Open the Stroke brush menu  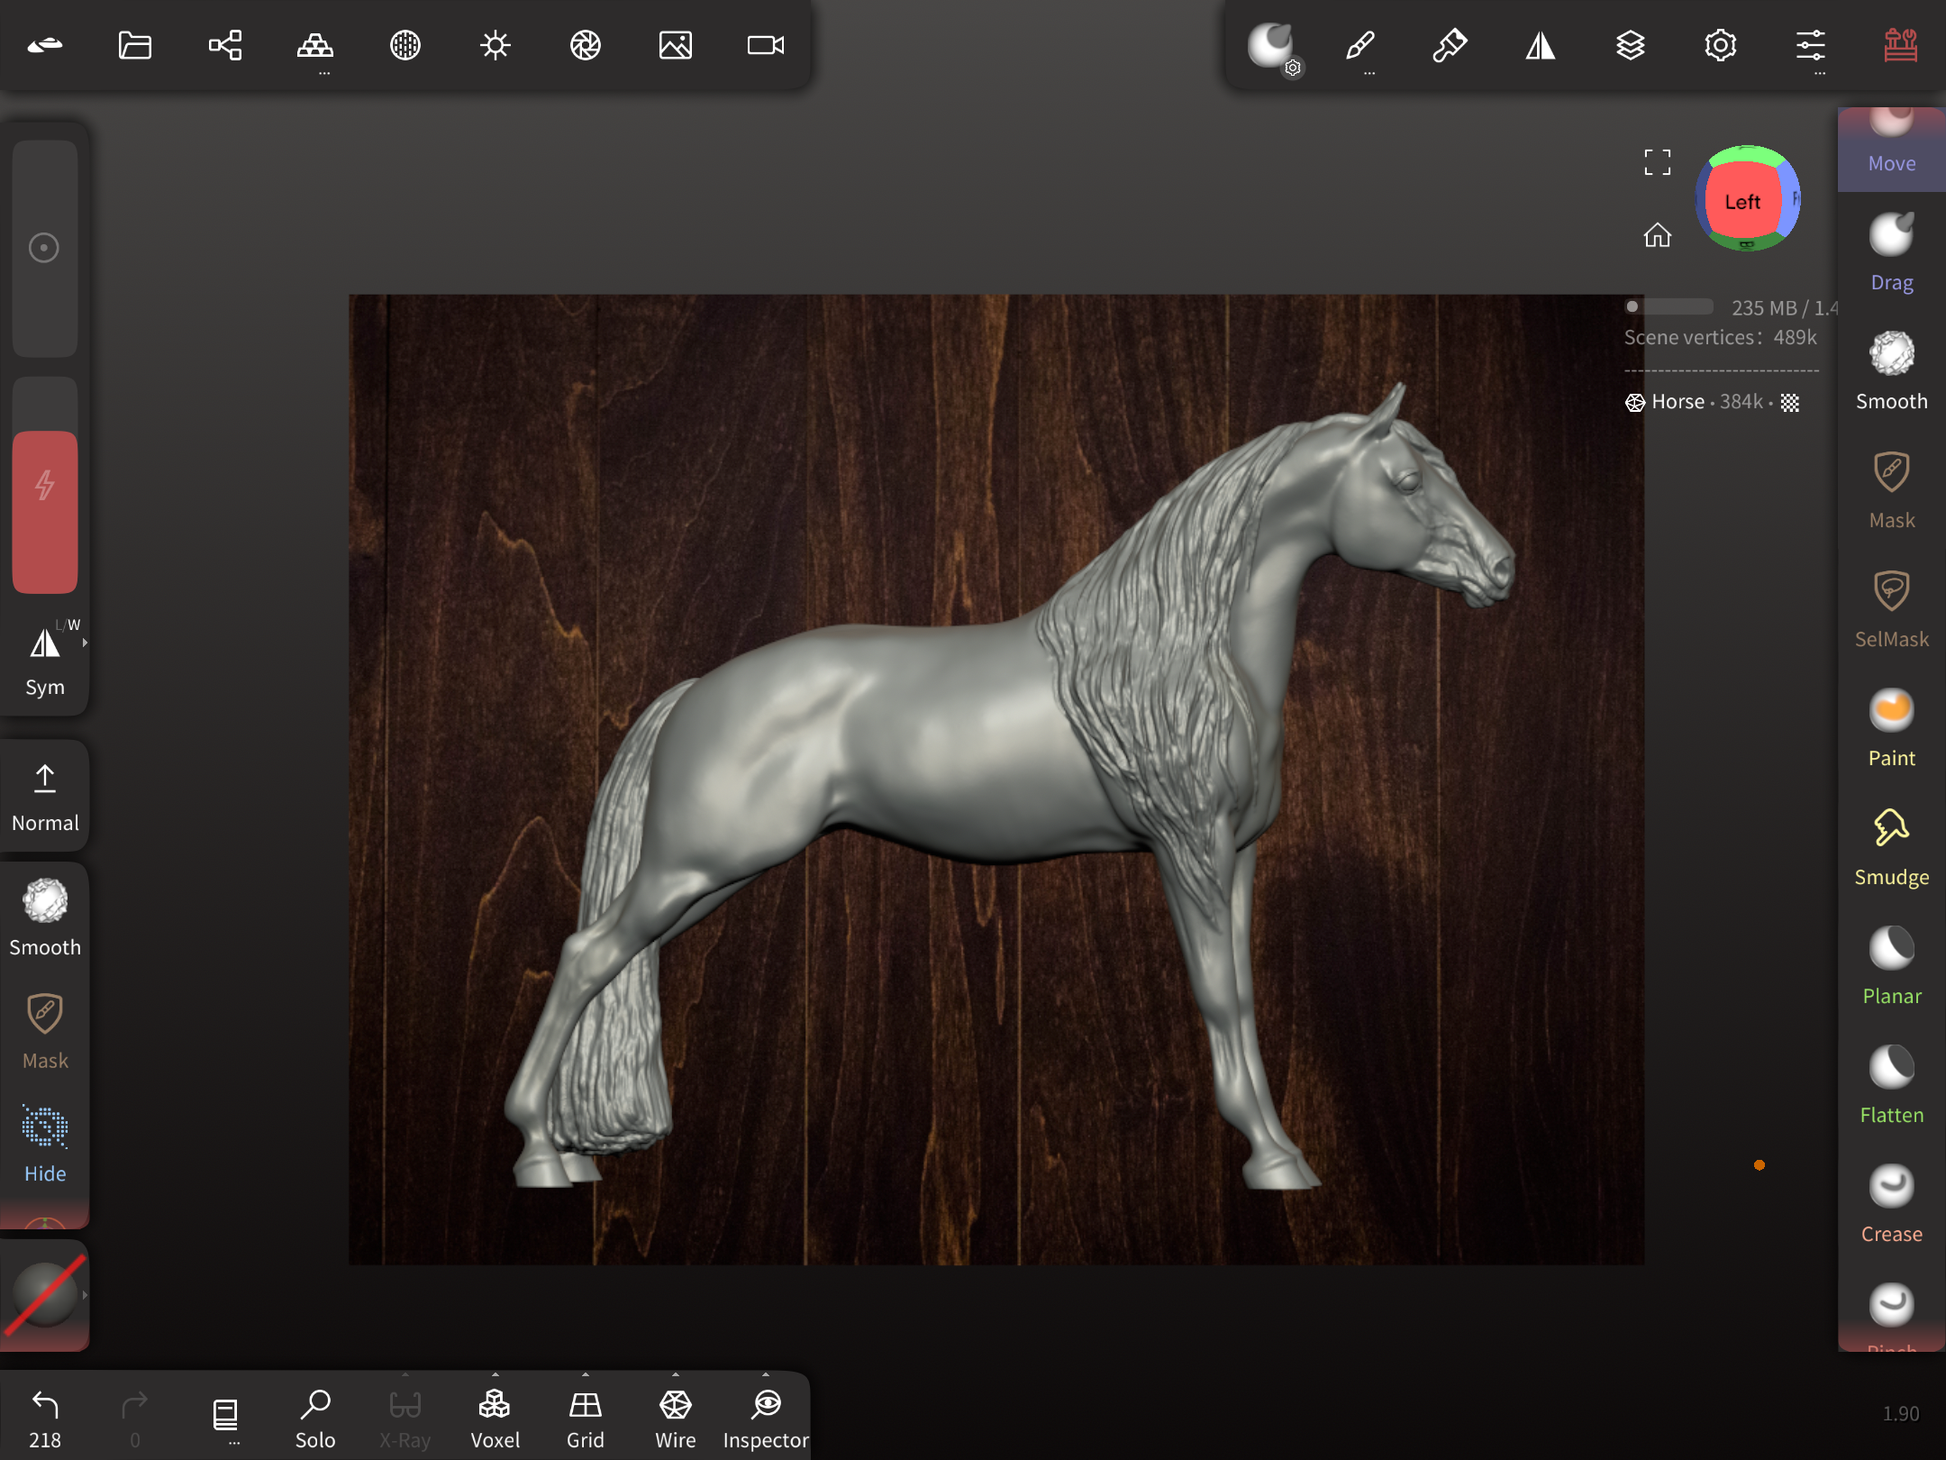pos(1360,45)
